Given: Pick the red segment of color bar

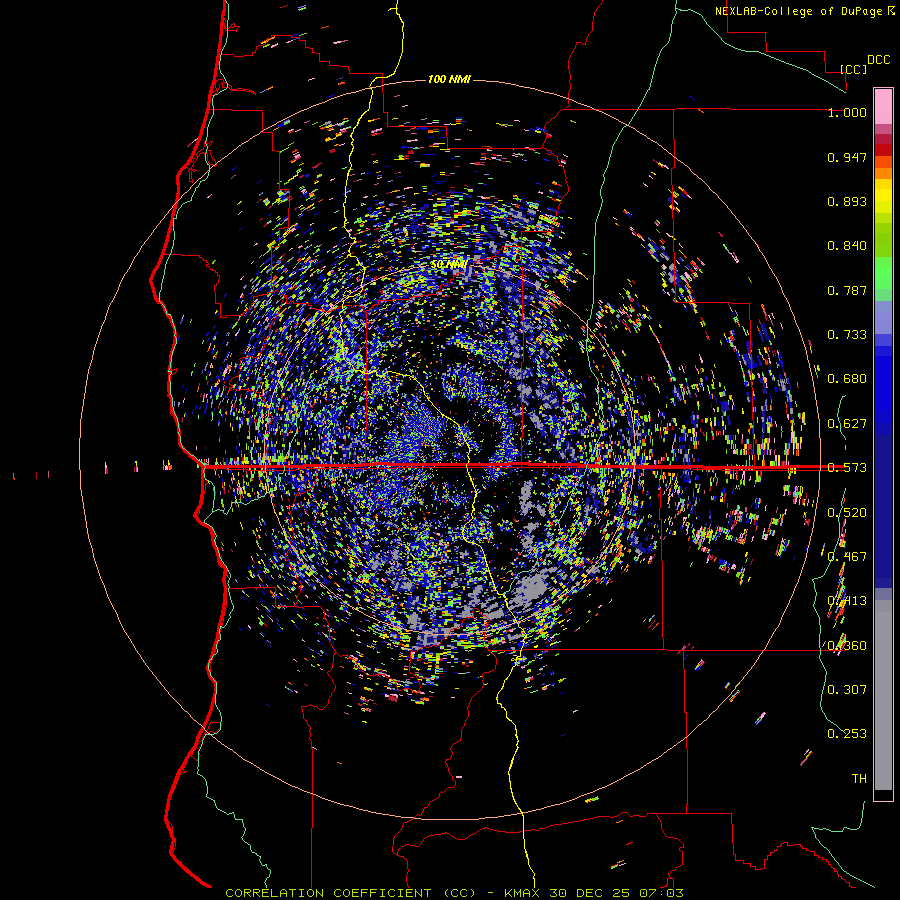Looking at the screenshot, I should pyautogui.click(x=883, y=150).
